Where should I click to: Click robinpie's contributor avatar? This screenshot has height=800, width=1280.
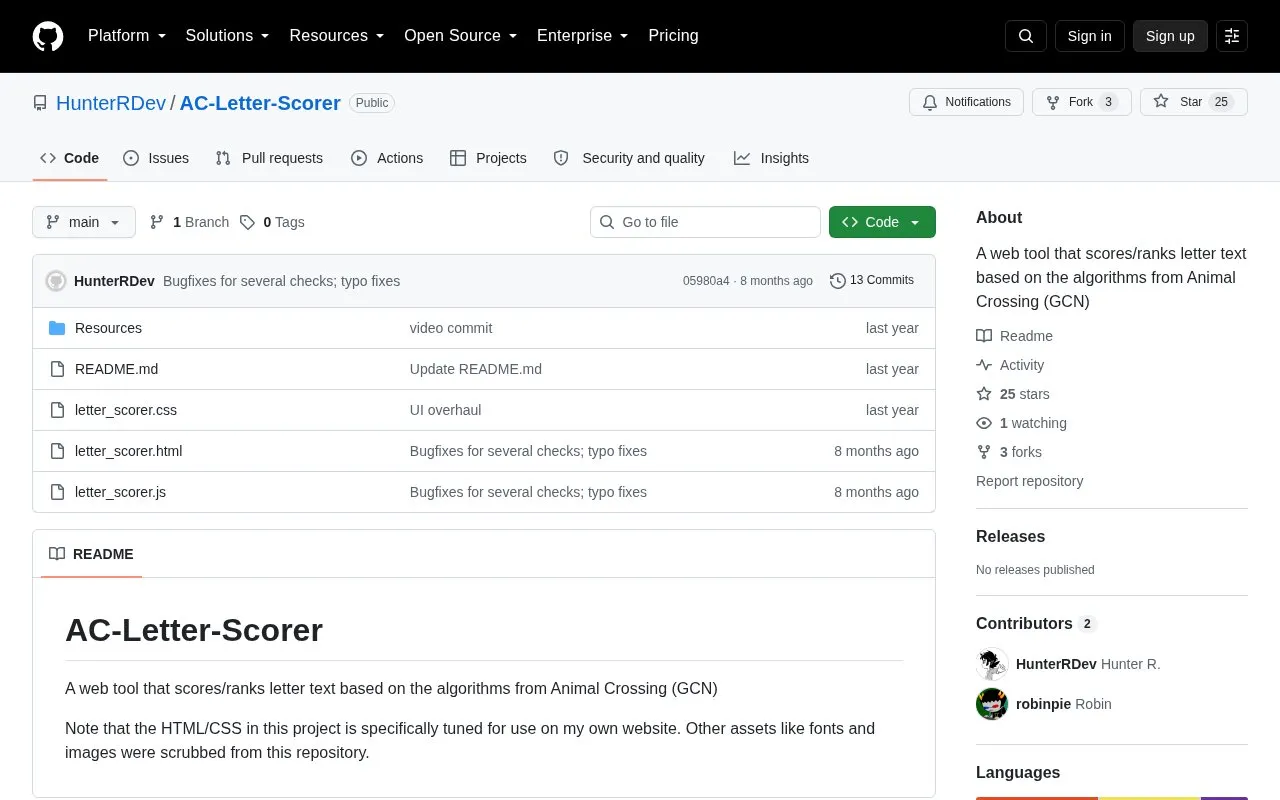[x=992, y=704]
